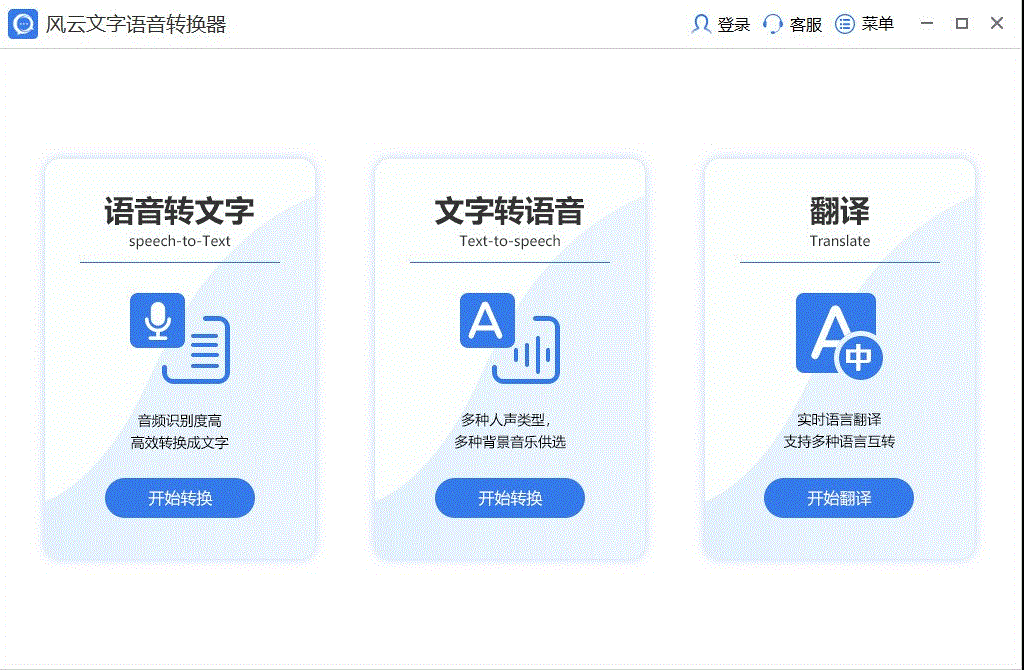Click the 登录 login person icon
1024x670 pixels.
pyautogui.click(x=703, y=23)
